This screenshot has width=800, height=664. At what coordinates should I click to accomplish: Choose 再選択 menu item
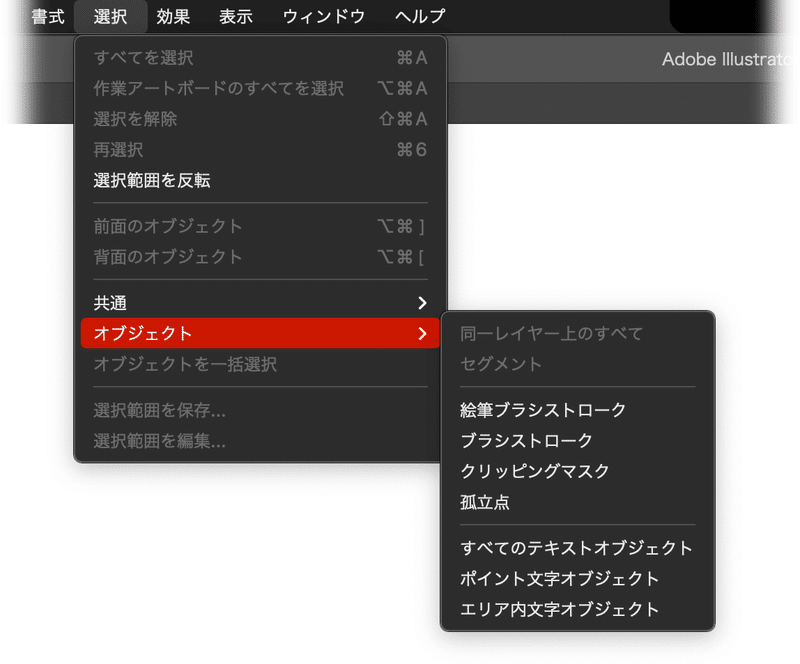260,150
